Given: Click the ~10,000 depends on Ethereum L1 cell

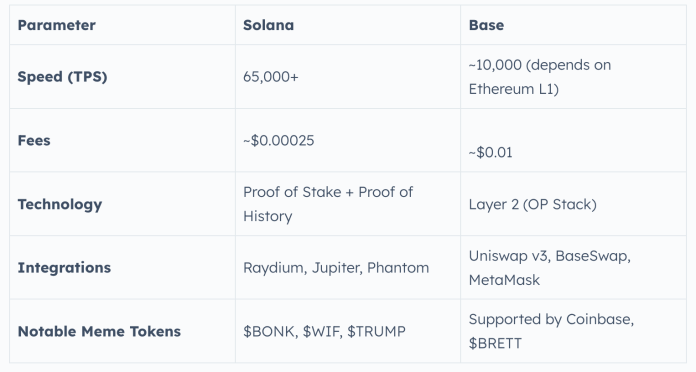Looking at the screenshot, I should 540,77.
